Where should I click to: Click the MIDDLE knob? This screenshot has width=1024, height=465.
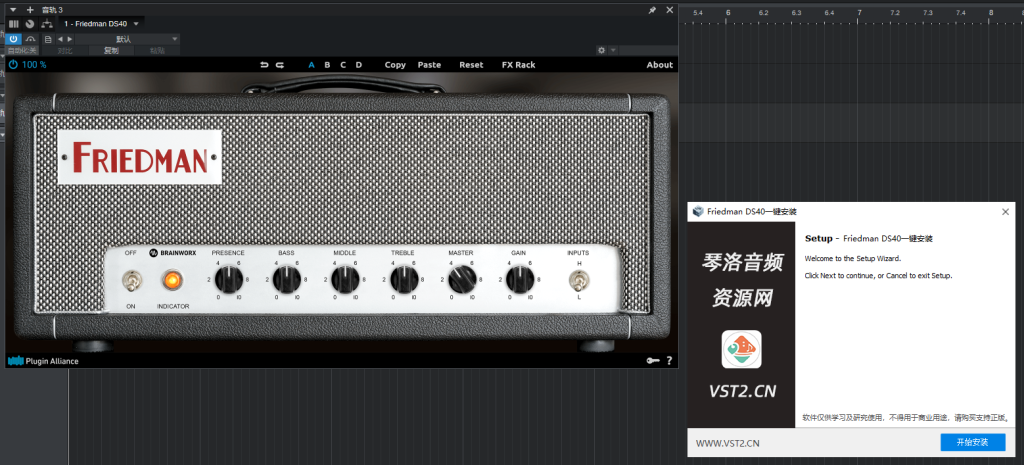click(x=345, y=280)
